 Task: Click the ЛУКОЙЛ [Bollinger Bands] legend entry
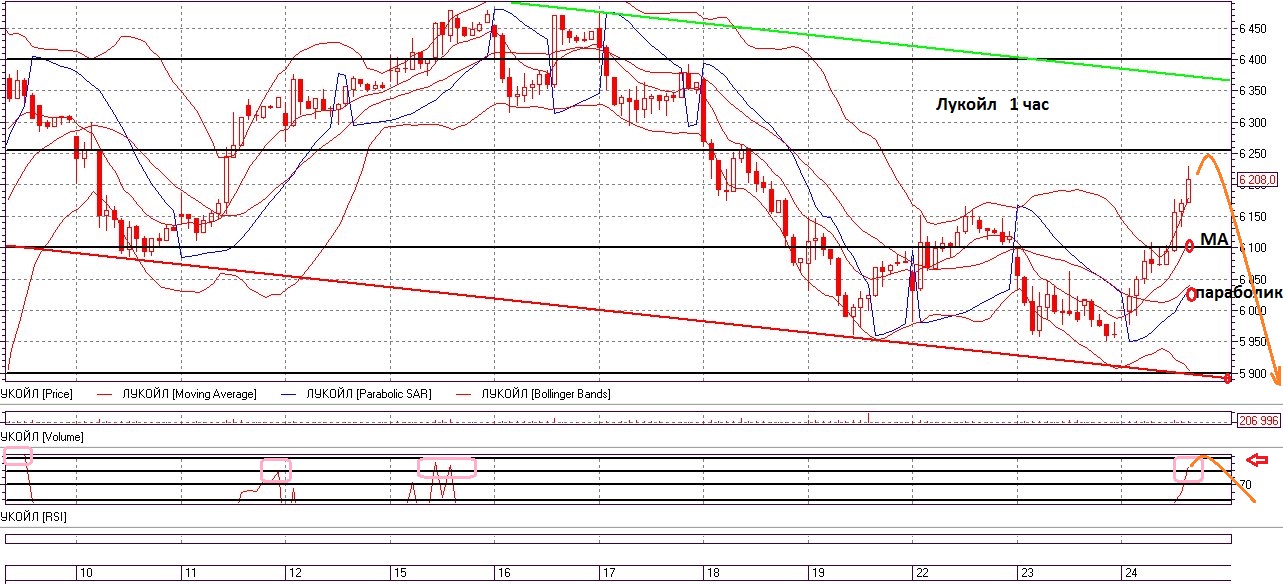click(546, 394)
